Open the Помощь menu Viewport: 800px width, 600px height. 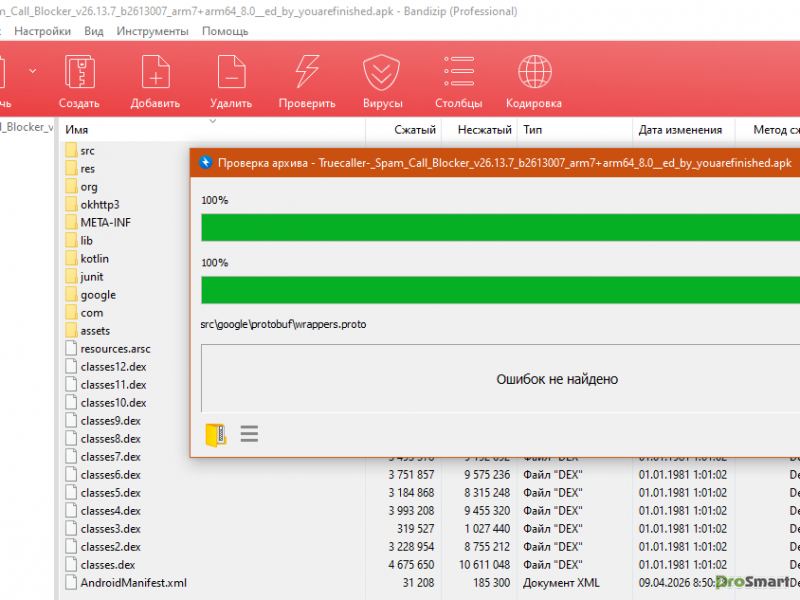pyautogui.click(x=225, y=31)
